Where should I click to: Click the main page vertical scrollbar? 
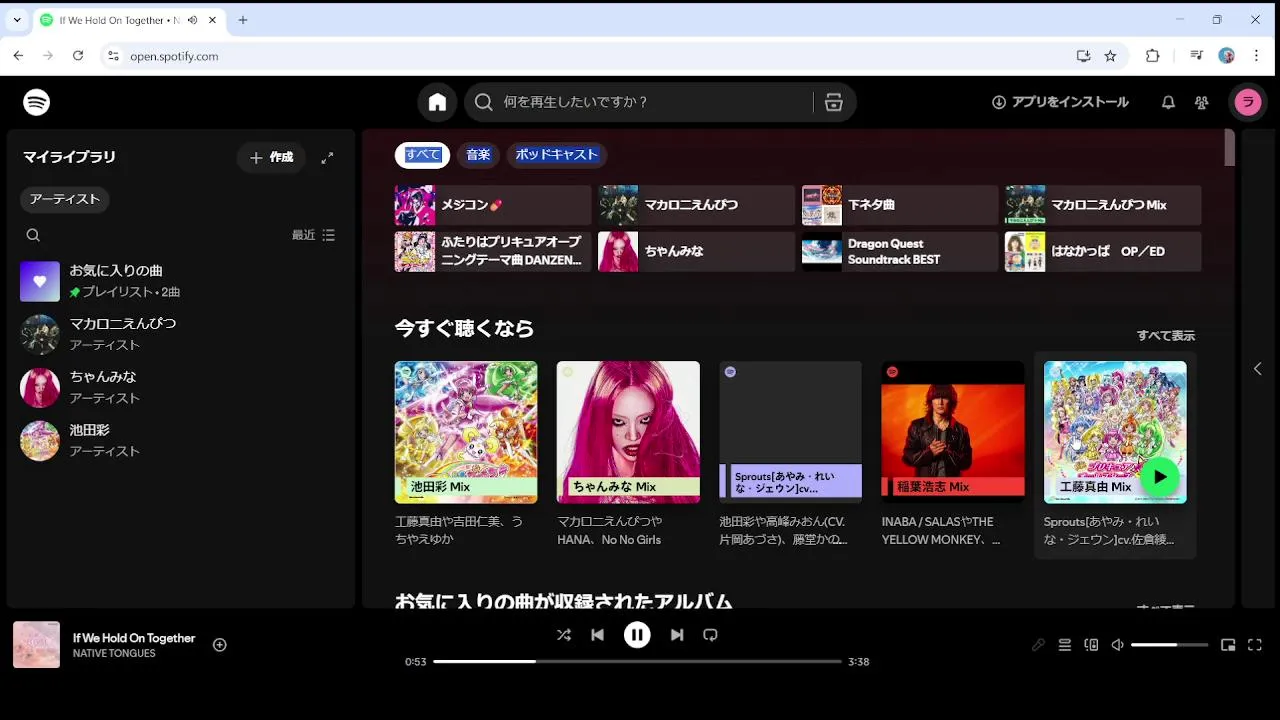point(1230,148)
